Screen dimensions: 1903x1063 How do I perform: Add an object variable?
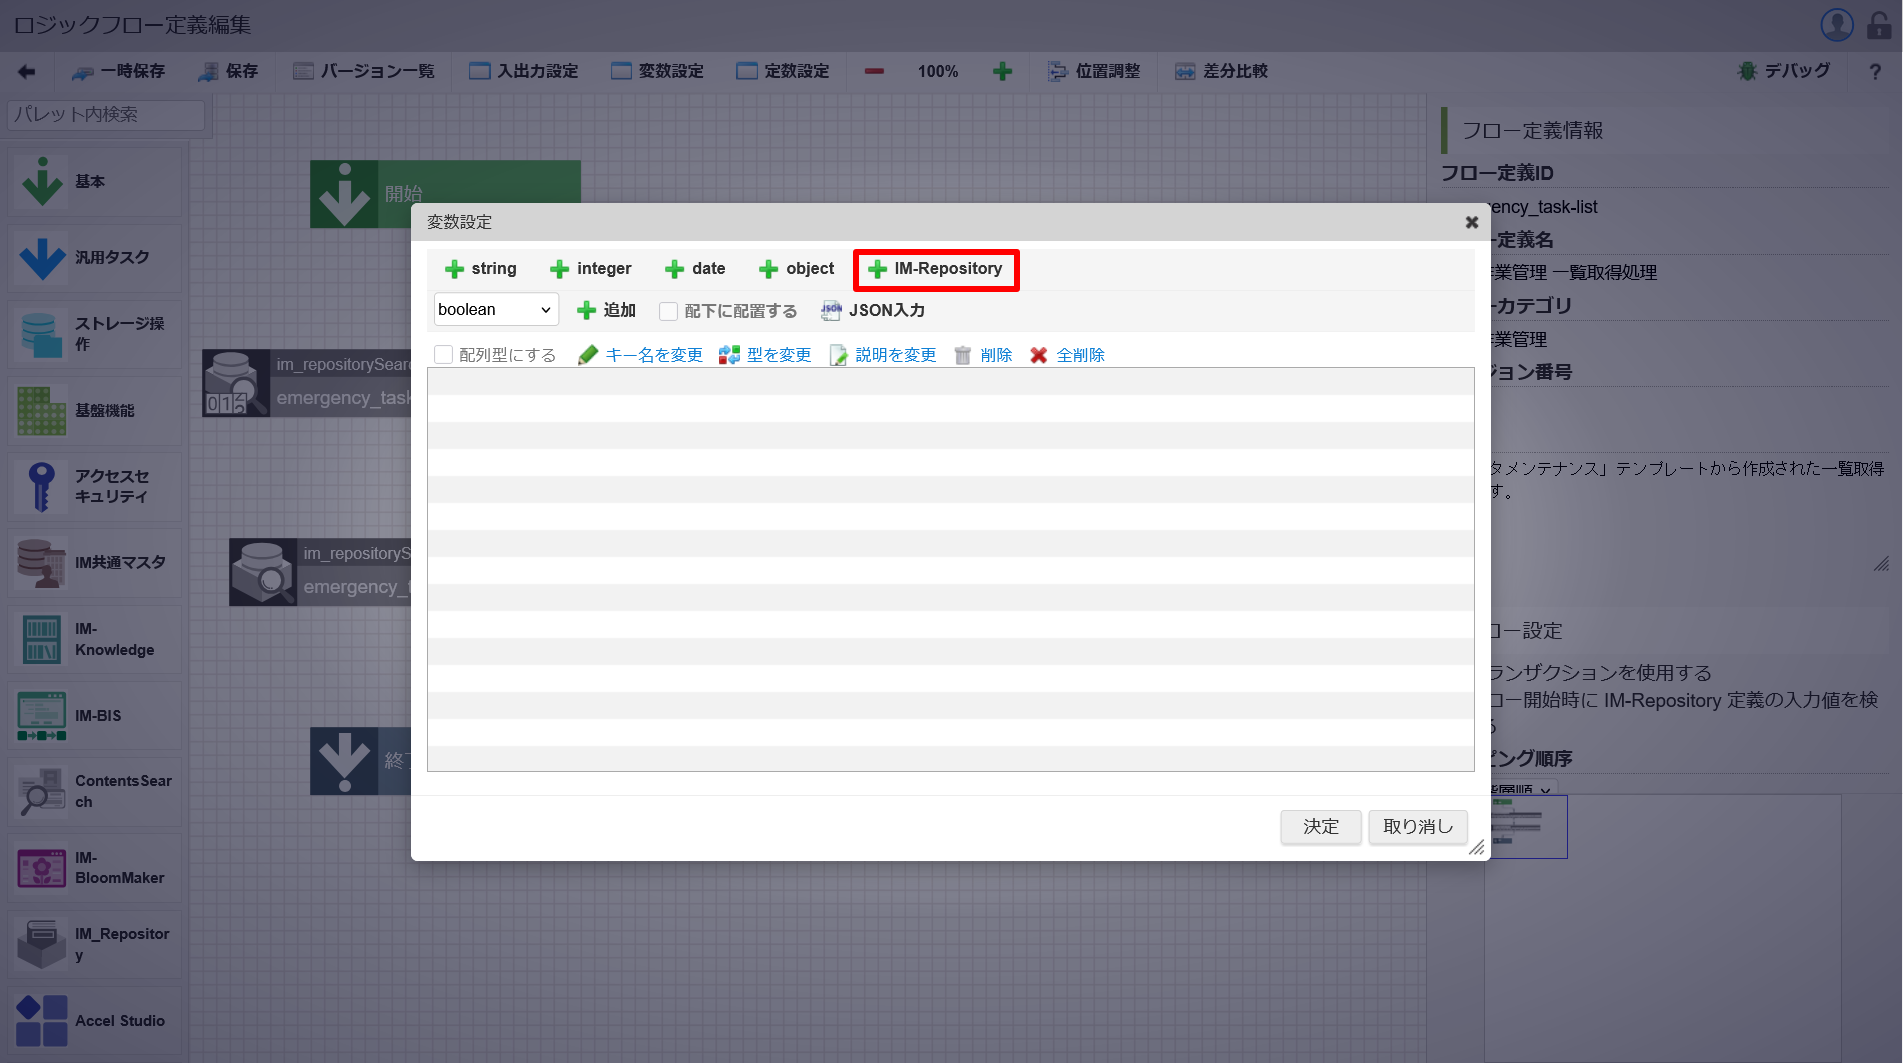click(x=797, y=269)
